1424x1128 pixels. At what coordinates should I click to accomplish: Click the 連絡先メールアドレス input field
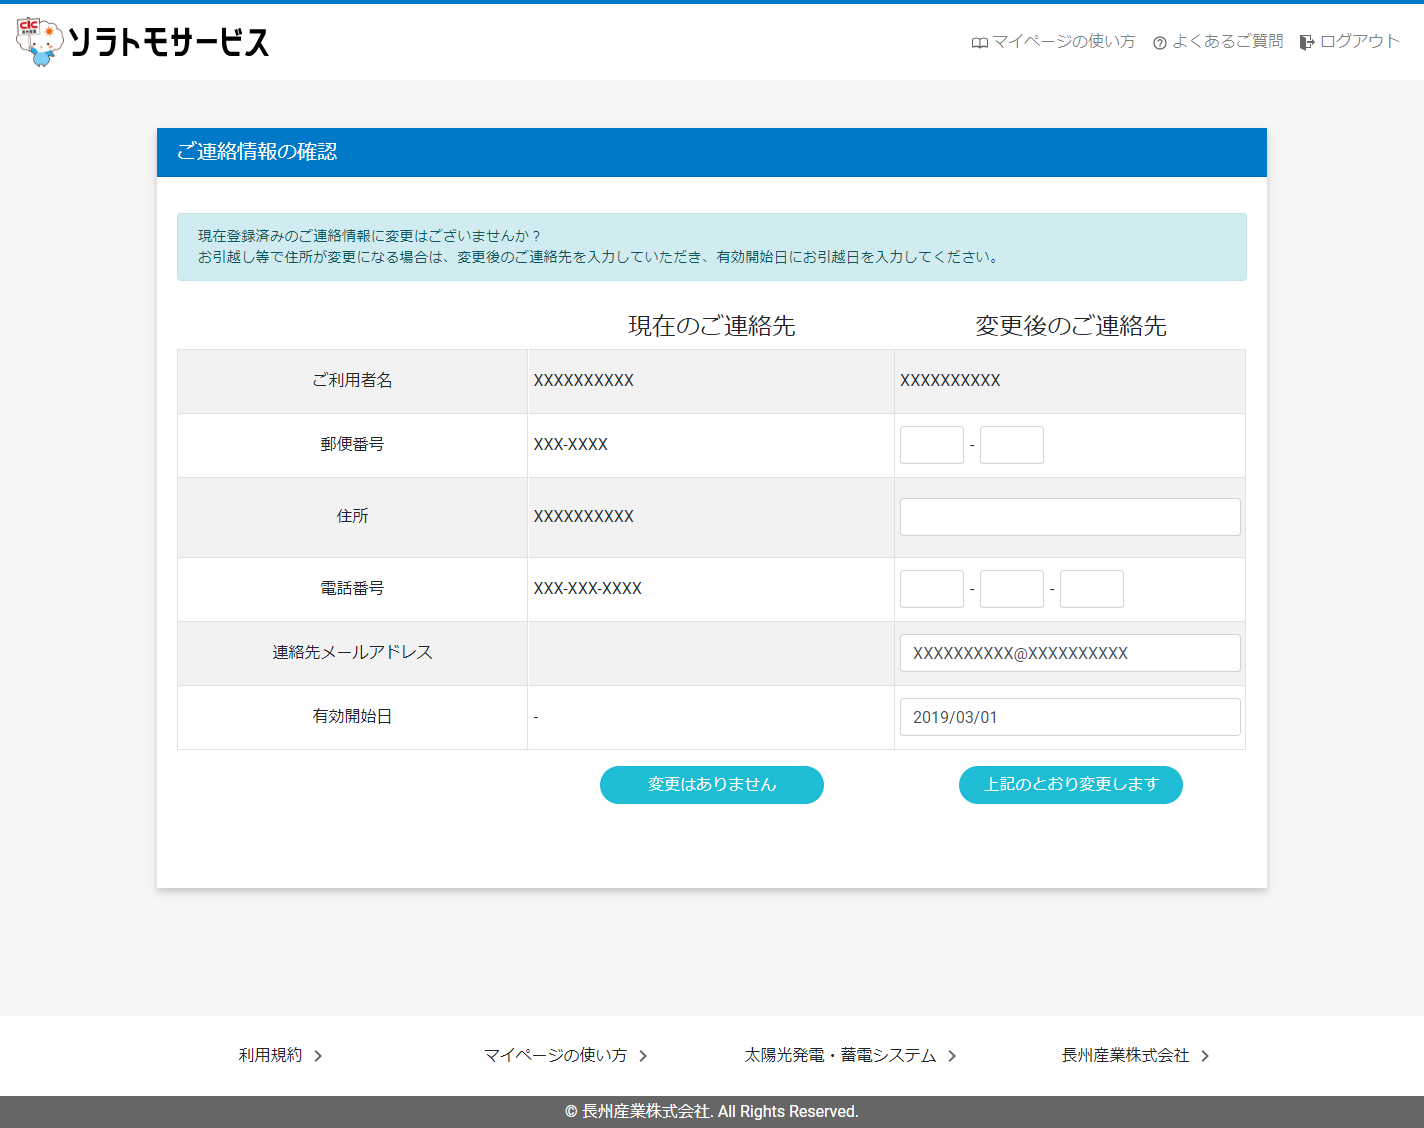point(1070,653)
